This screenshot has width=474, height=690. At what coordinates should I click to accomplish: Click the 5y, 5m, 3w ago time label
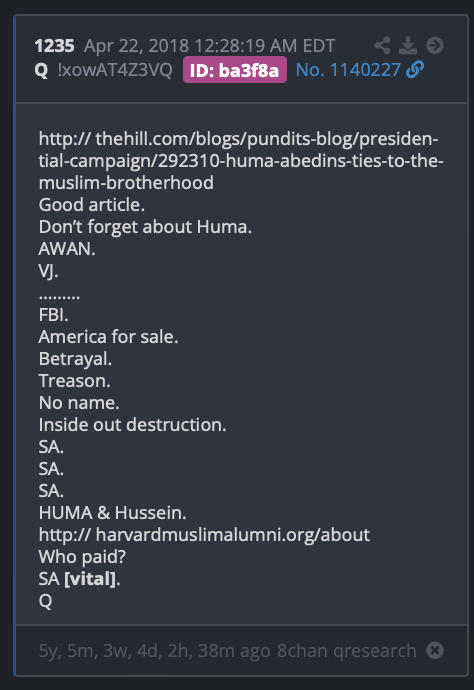click(x=154, y=650)
